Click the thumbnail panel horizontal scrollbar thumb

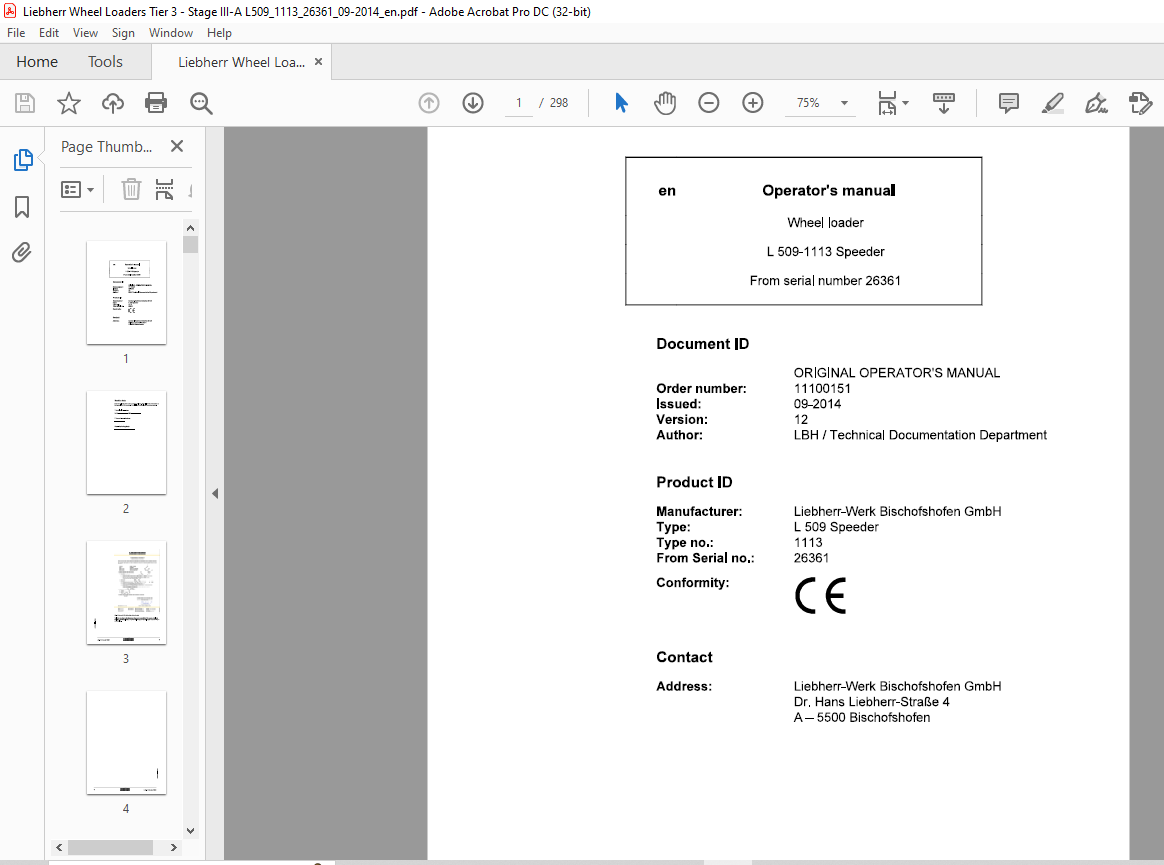coord(111,847)
